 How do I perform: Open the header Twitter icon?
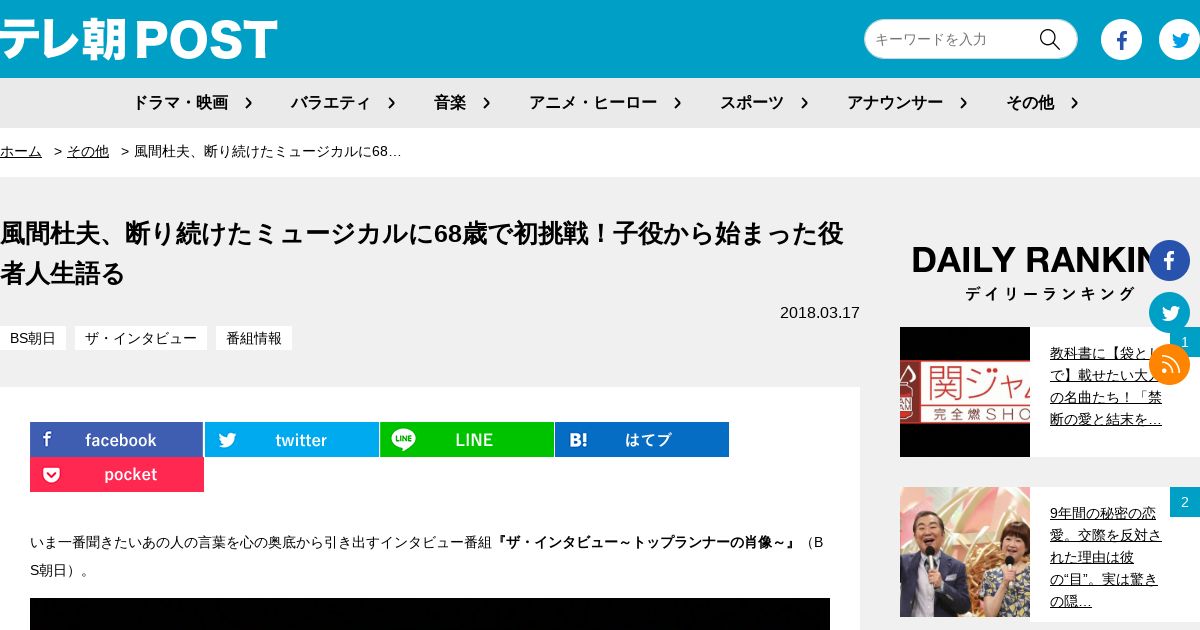pyautogui.click(x=1180, y=40)
